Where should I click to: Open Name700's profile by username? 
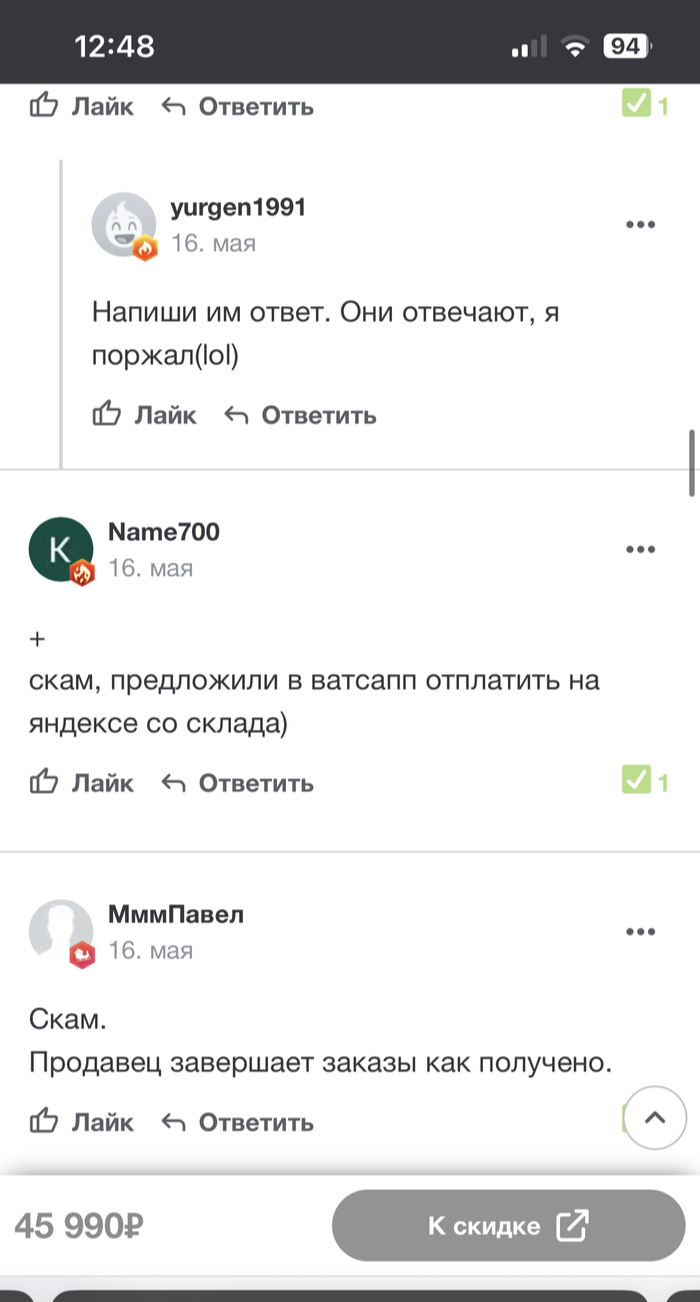click(x=163, y=532)
